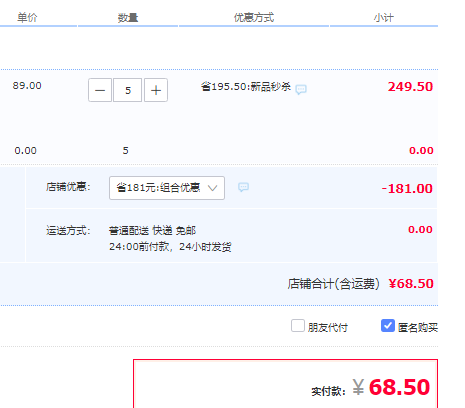
Task: Click the 省195.50:新品秒杀 discount text
Action: click(x=246, y=87)
